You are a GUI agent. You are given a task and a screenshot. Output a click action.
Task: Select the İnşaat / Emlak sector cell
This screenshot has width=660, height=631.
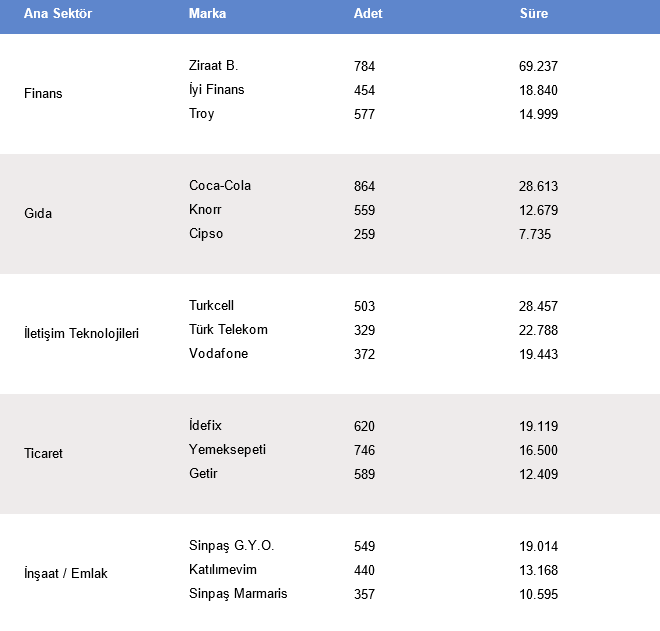65,574
